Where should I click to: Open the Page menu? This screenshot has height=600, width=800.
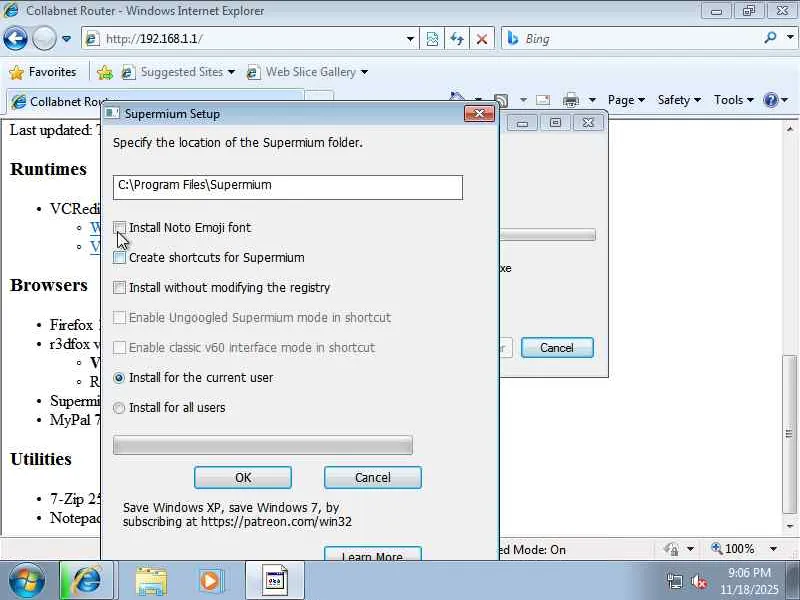coord(627,100)
